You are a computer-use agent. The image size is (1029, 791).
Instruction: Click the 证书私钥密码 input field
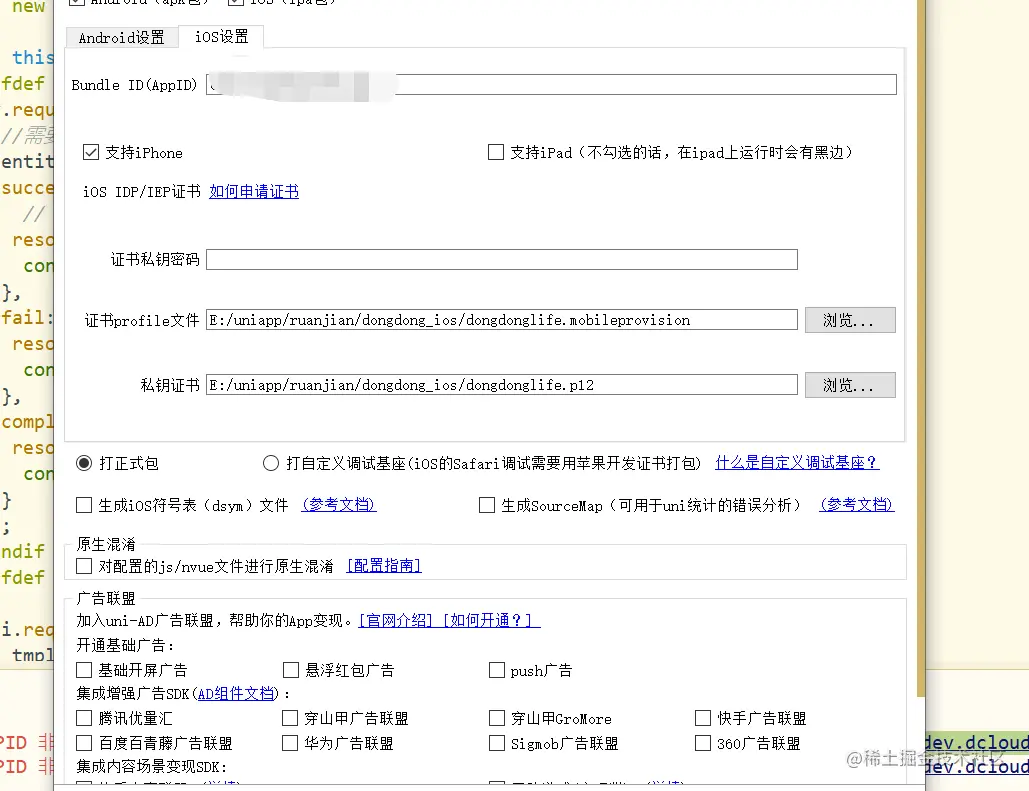502,259
